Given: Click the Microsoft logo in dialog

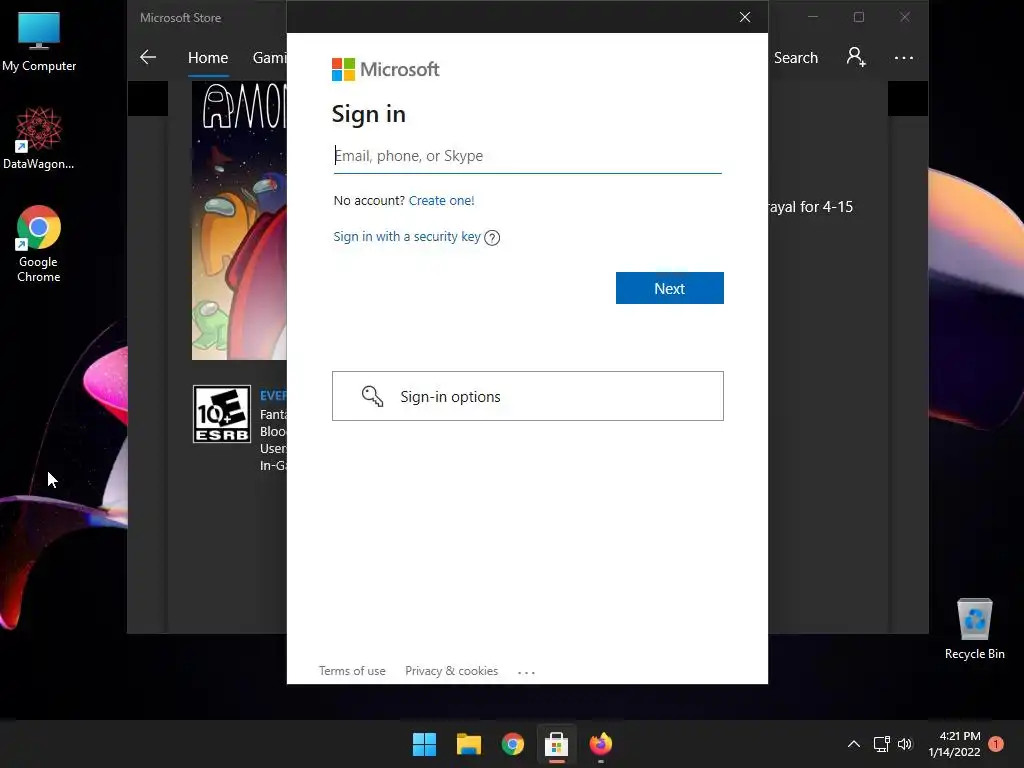Looking at the screenshot, I should click(x=385, y=69).
